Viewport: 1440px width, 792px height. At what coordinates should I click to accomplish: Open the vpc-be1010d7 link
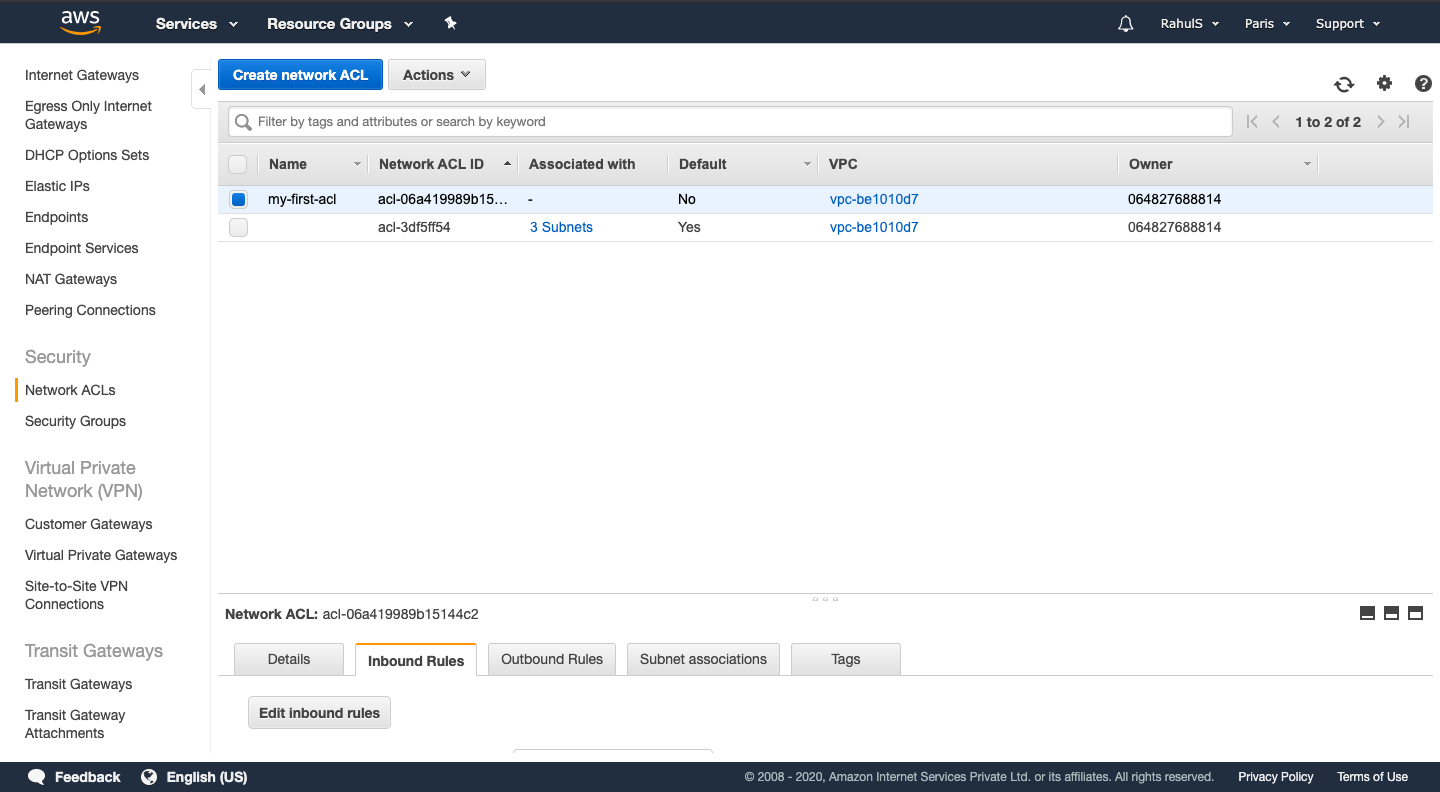pos(873,199)
